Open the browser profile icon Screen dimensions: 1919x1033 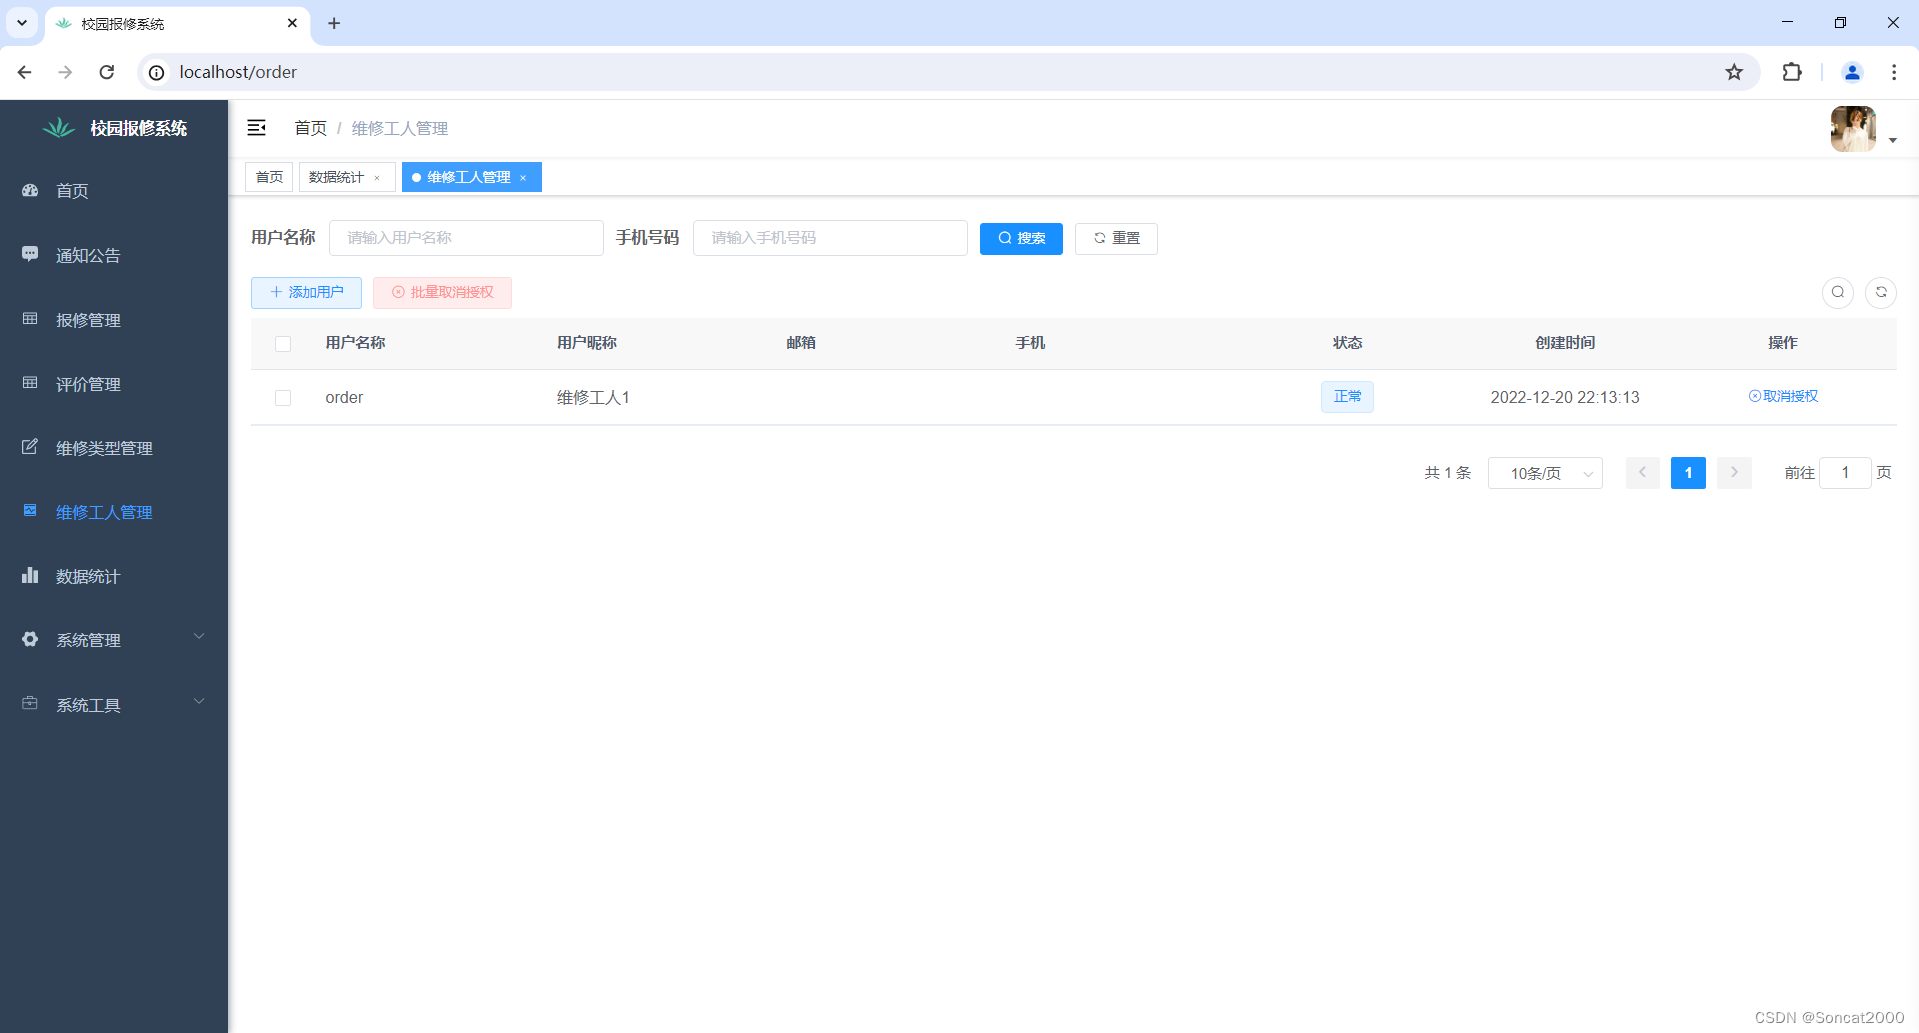[1852, 72]
